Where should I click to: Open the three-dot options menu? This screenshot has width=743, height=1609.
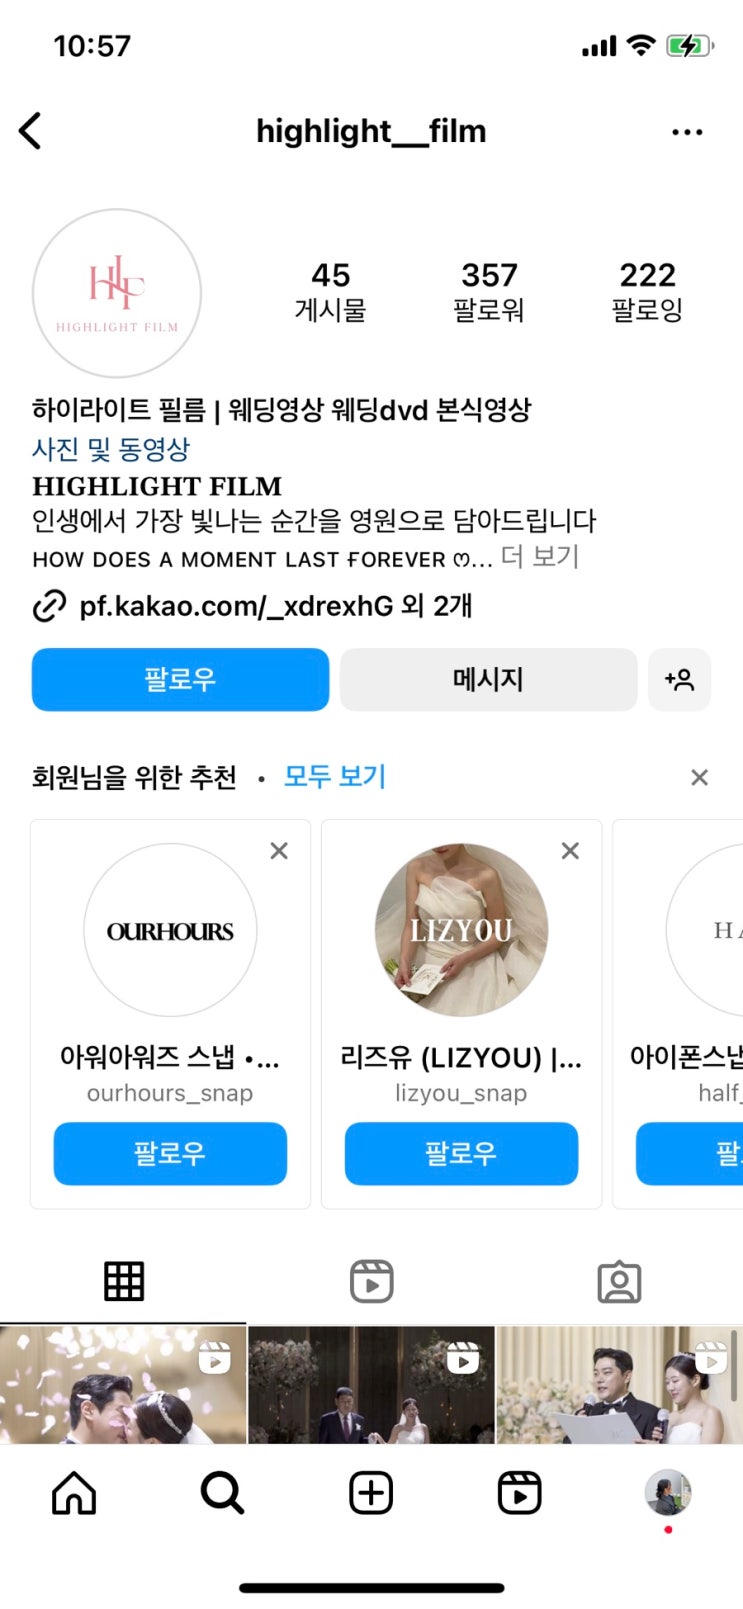point(687,132)
